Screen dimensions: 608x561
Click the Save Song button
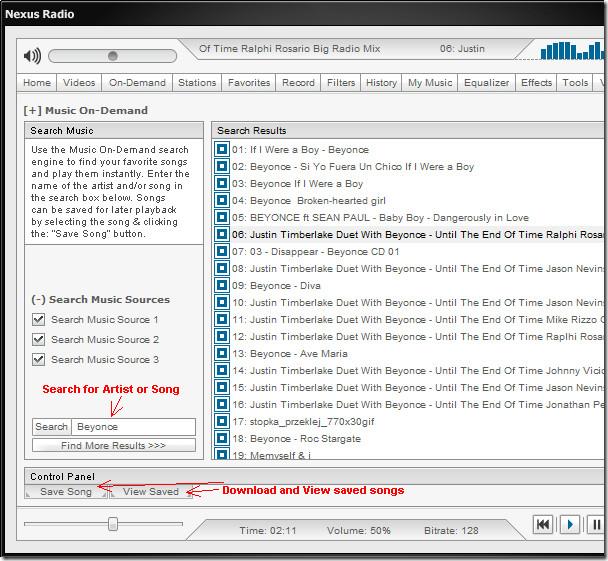[66, 492]
